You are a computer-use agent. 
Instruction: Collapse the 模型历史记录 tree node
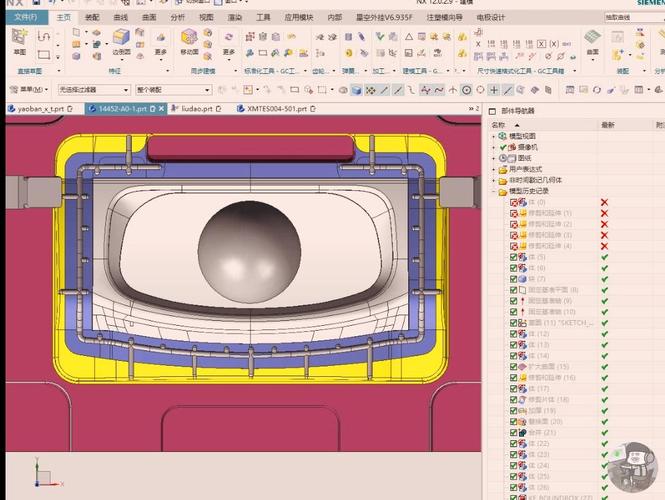click(x=494, y=191)
